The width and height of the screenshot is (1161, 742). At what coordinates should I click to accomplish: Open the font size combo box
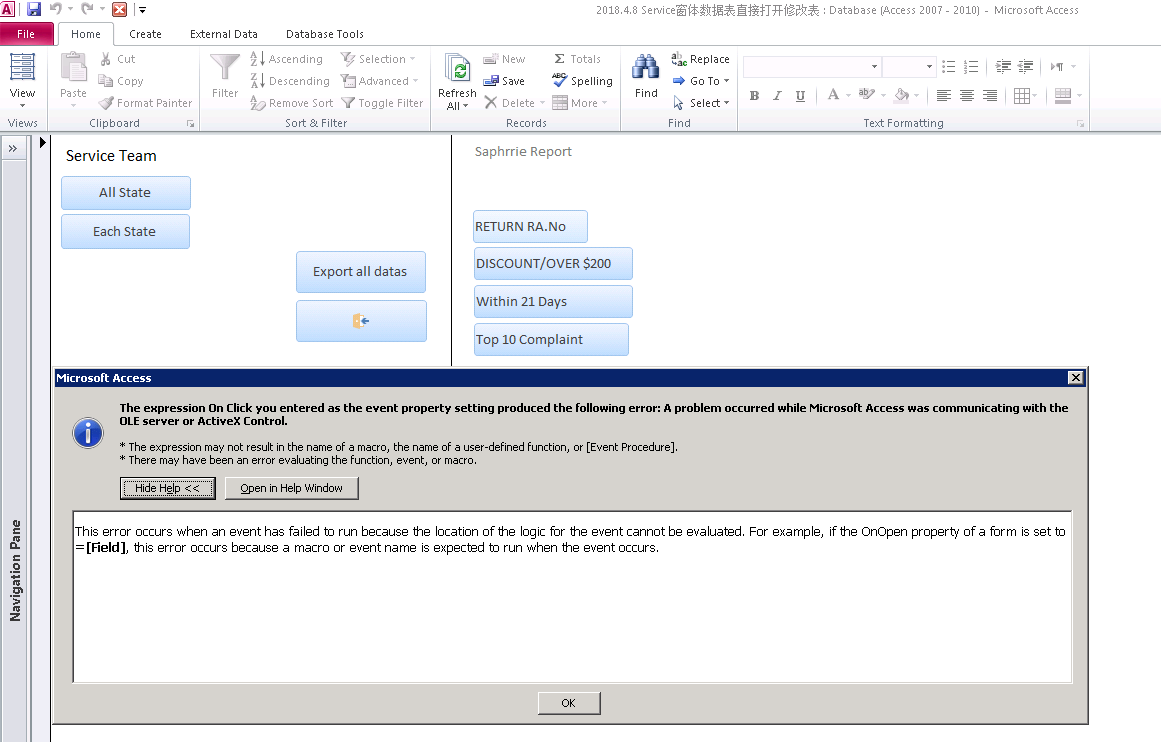(x=910, y=67)
